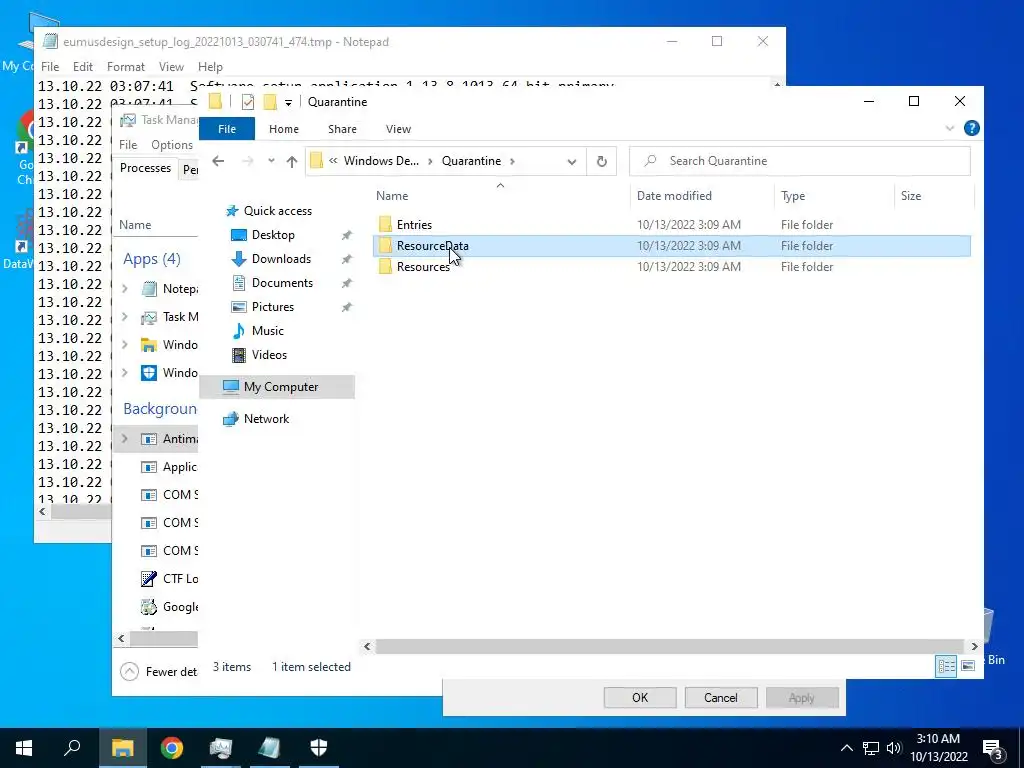Expand the Notepad process in Task Manager

pyautogui.click(x=125, y=288)
